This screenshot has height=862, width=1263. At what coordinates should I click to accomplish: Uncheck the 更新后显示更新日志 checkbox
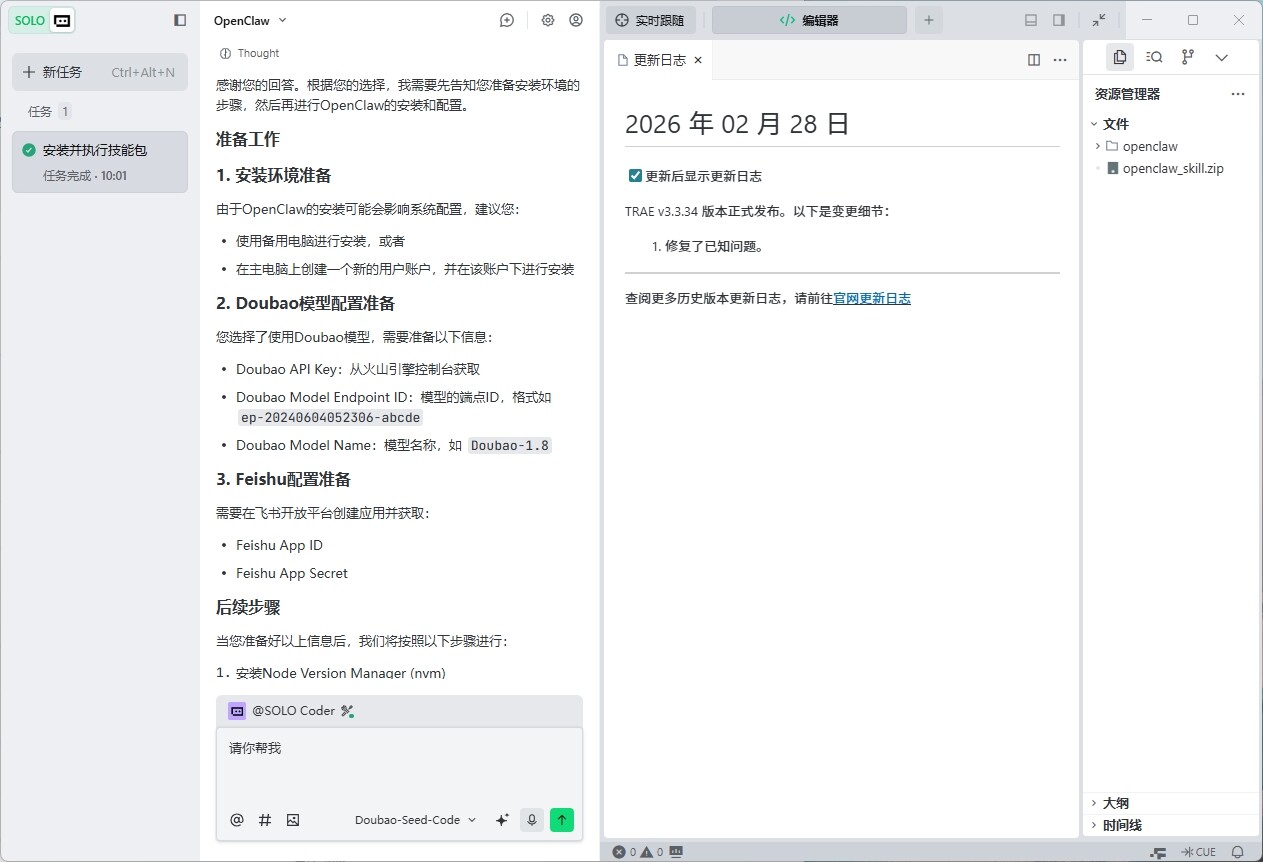click(x=635, y=176)
